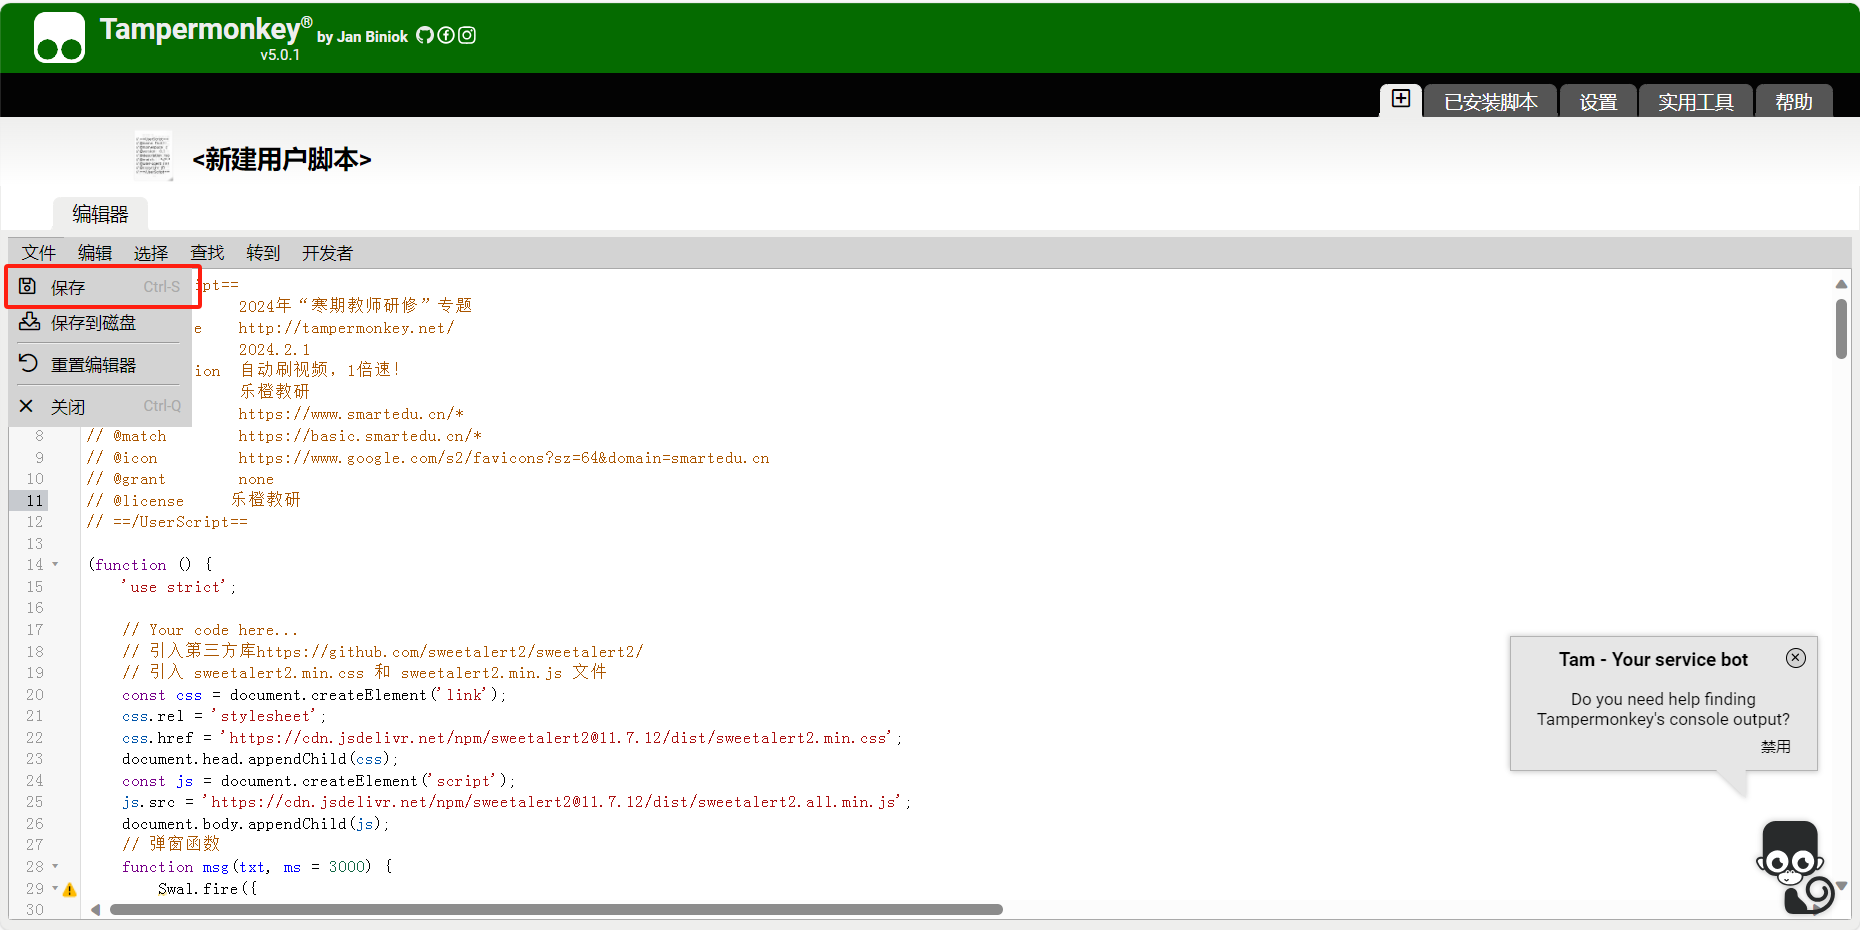Collapse the code fold at line 28
This screenshot has width=1860, height=930.
click(55, 867)
